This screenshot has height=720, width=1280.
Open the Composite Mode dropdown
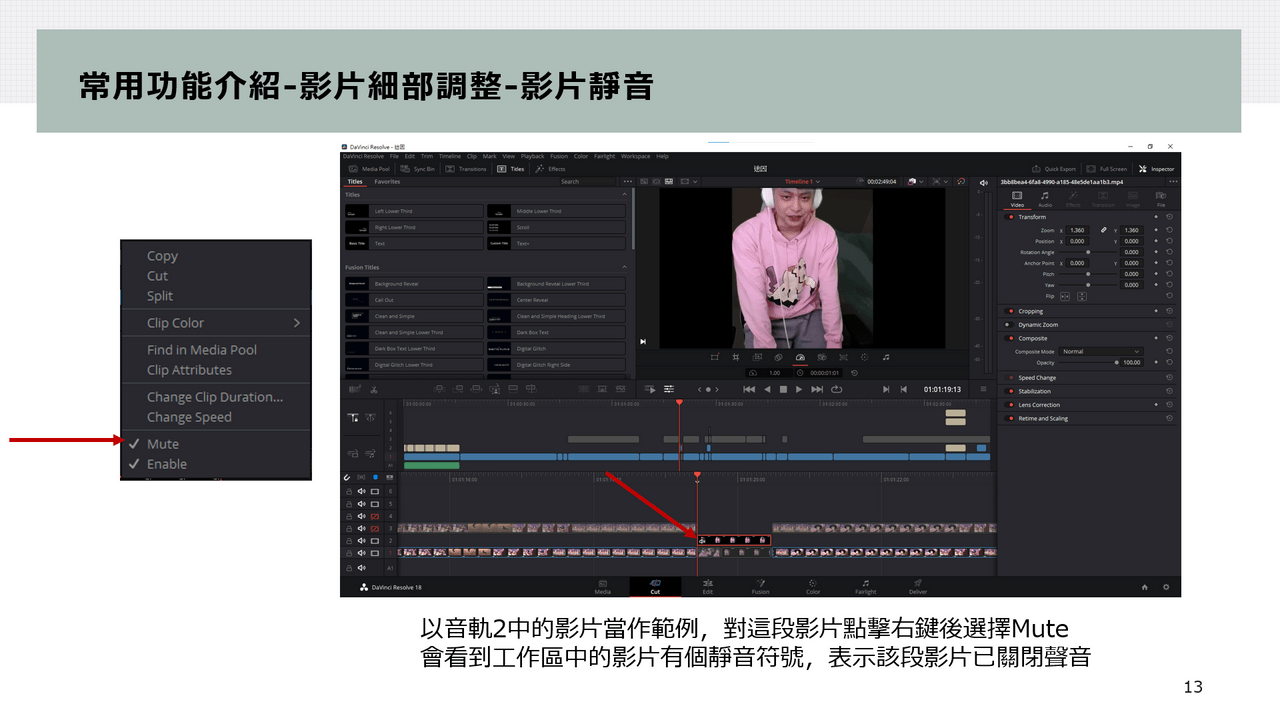point(1100,352)
